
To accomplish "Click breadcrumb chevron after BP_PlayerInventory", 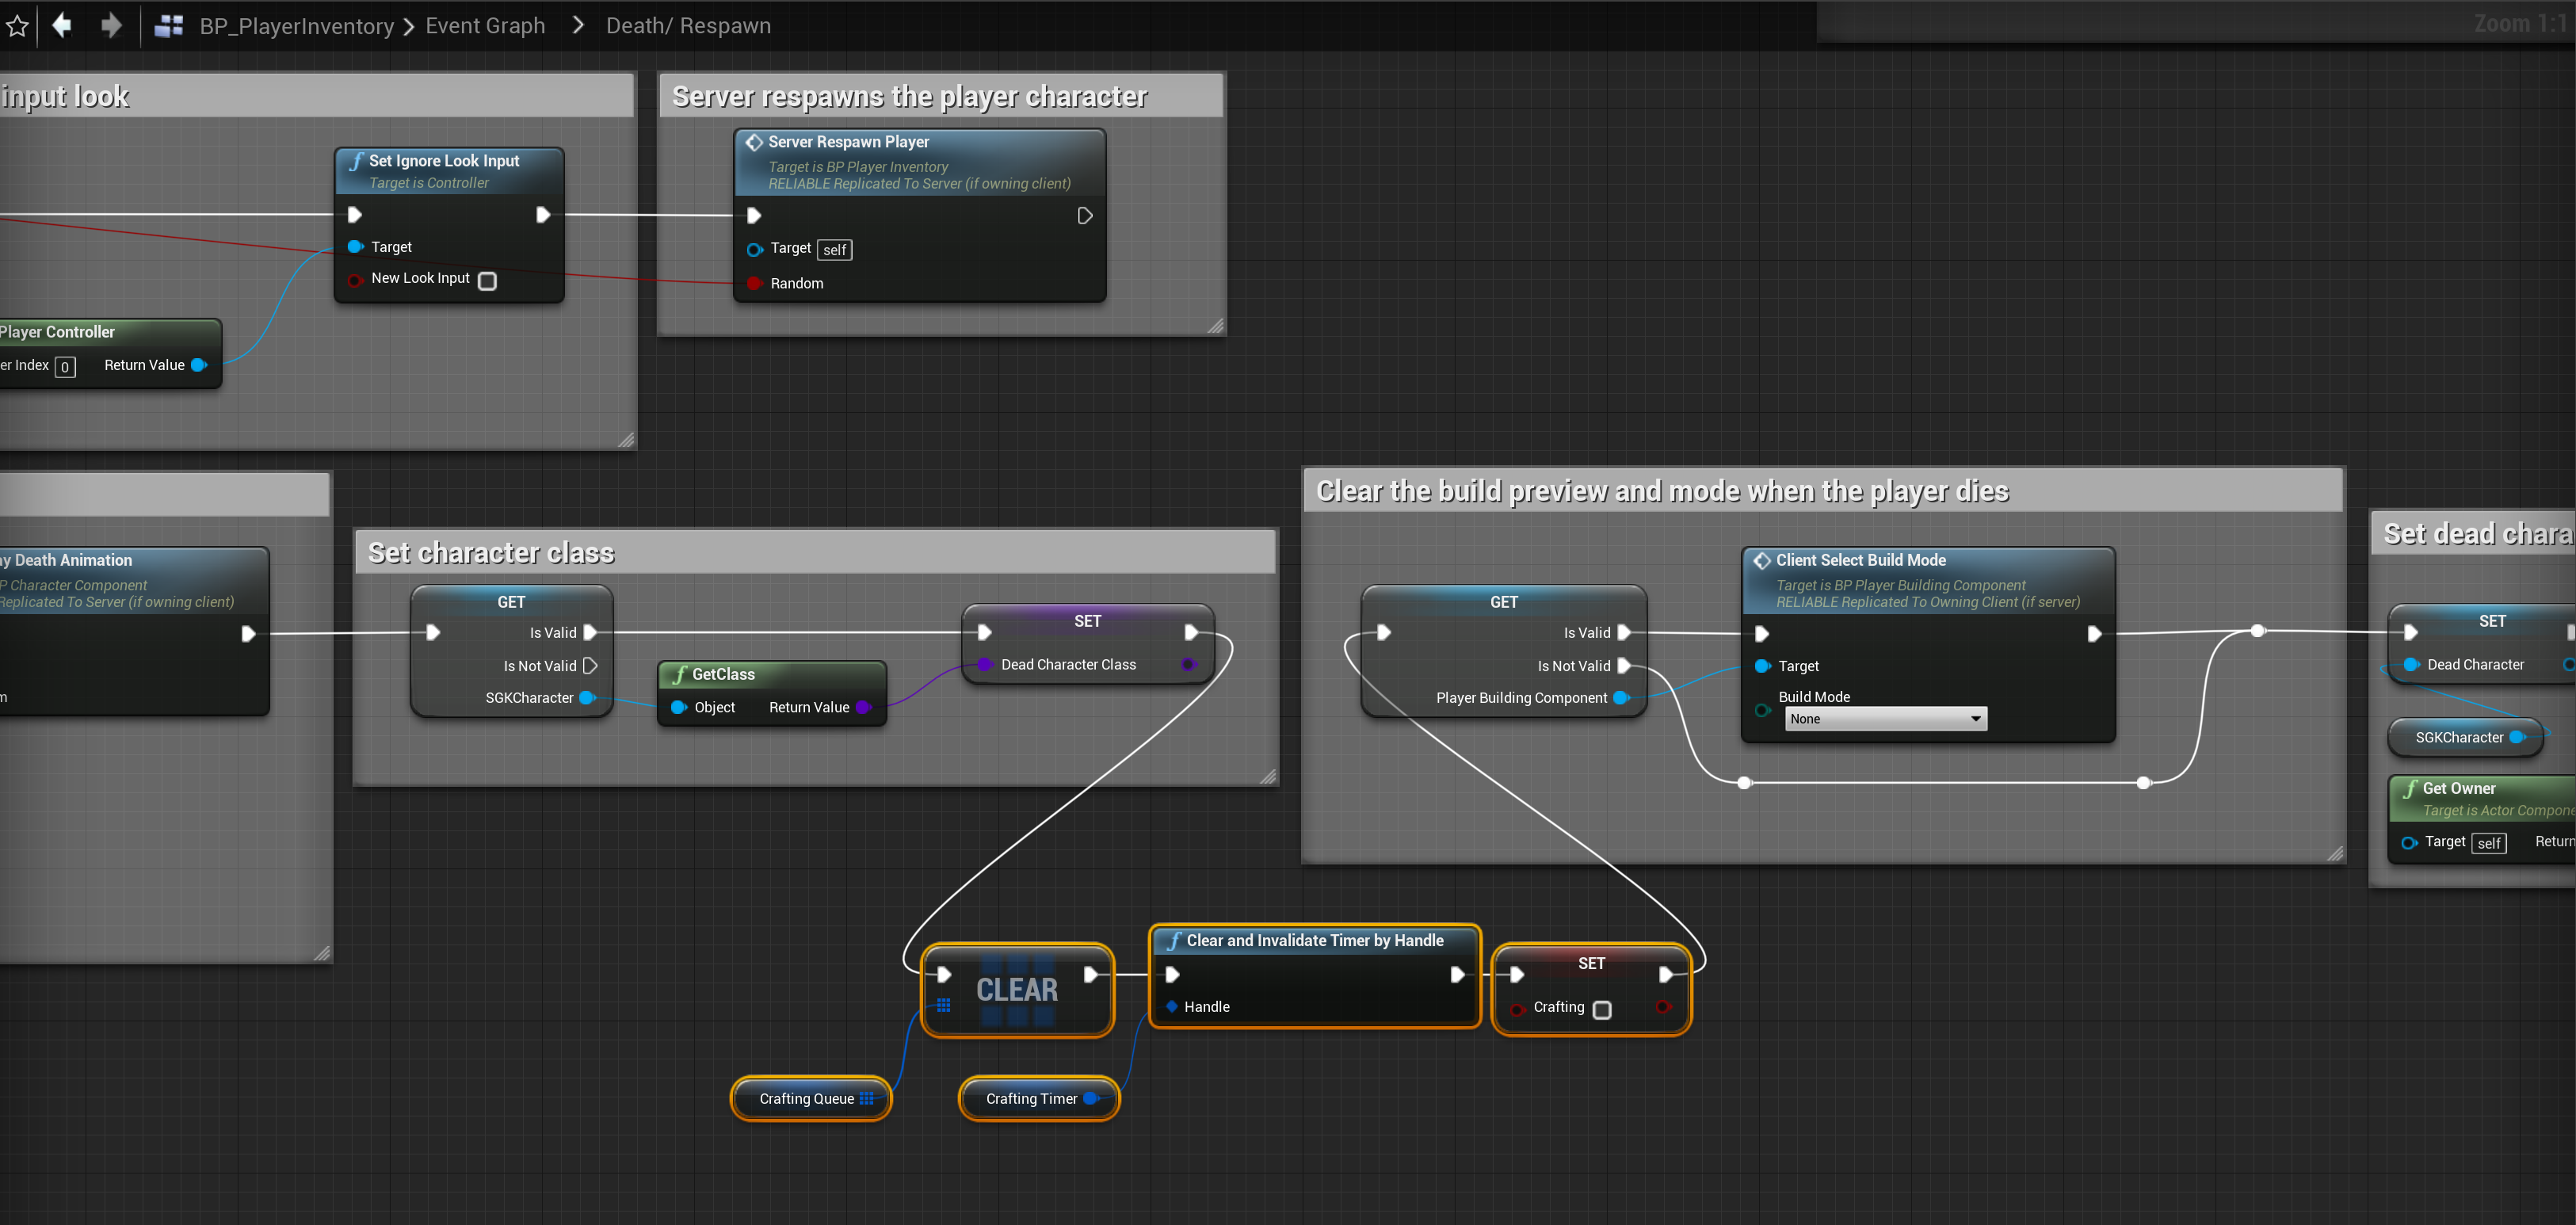I will tap(409, 27).
